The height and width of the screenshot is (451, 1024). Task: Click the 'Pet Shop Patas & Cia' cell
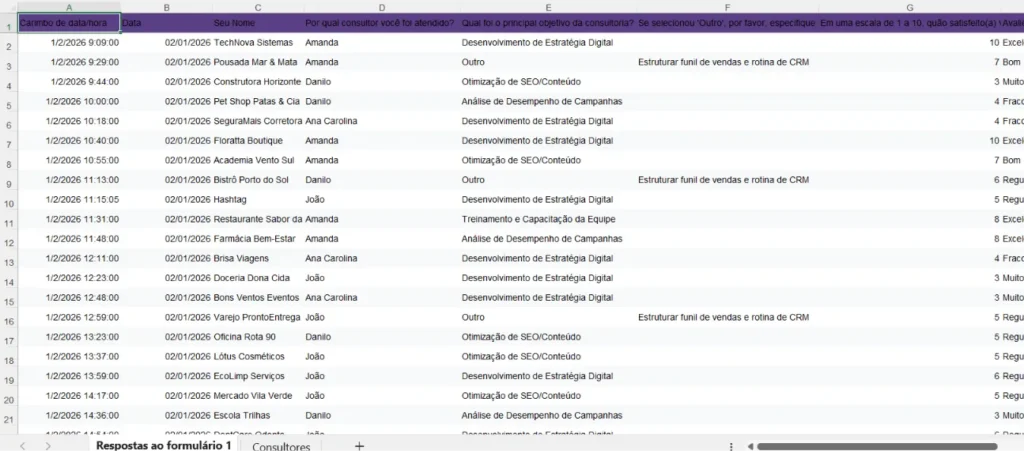[x=257, y=101]
